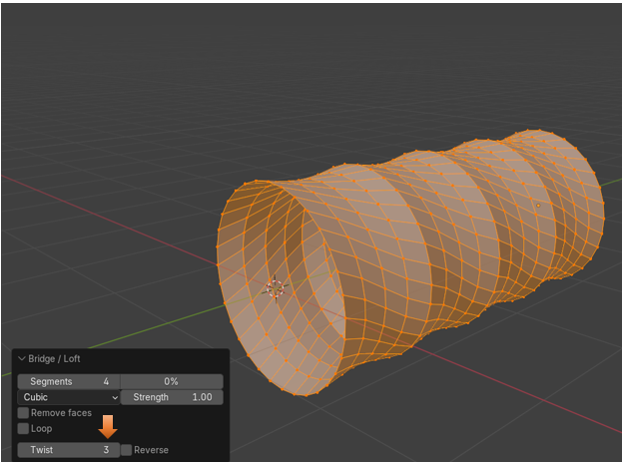Click the Strength 1.00 field
The height and width of the screenshot is (462, 622).
click(x=172, y=397)
